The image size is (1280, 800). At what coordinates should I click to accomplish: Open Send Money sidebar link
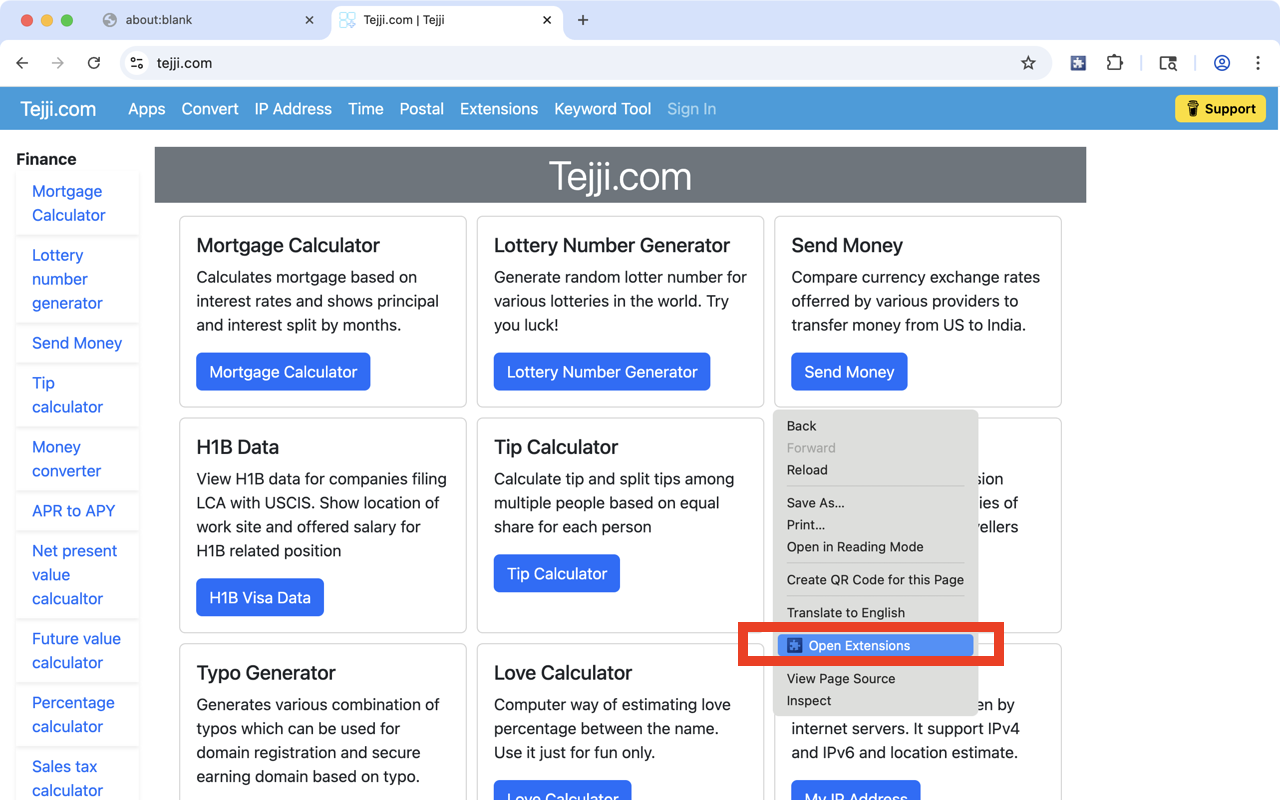77,343
